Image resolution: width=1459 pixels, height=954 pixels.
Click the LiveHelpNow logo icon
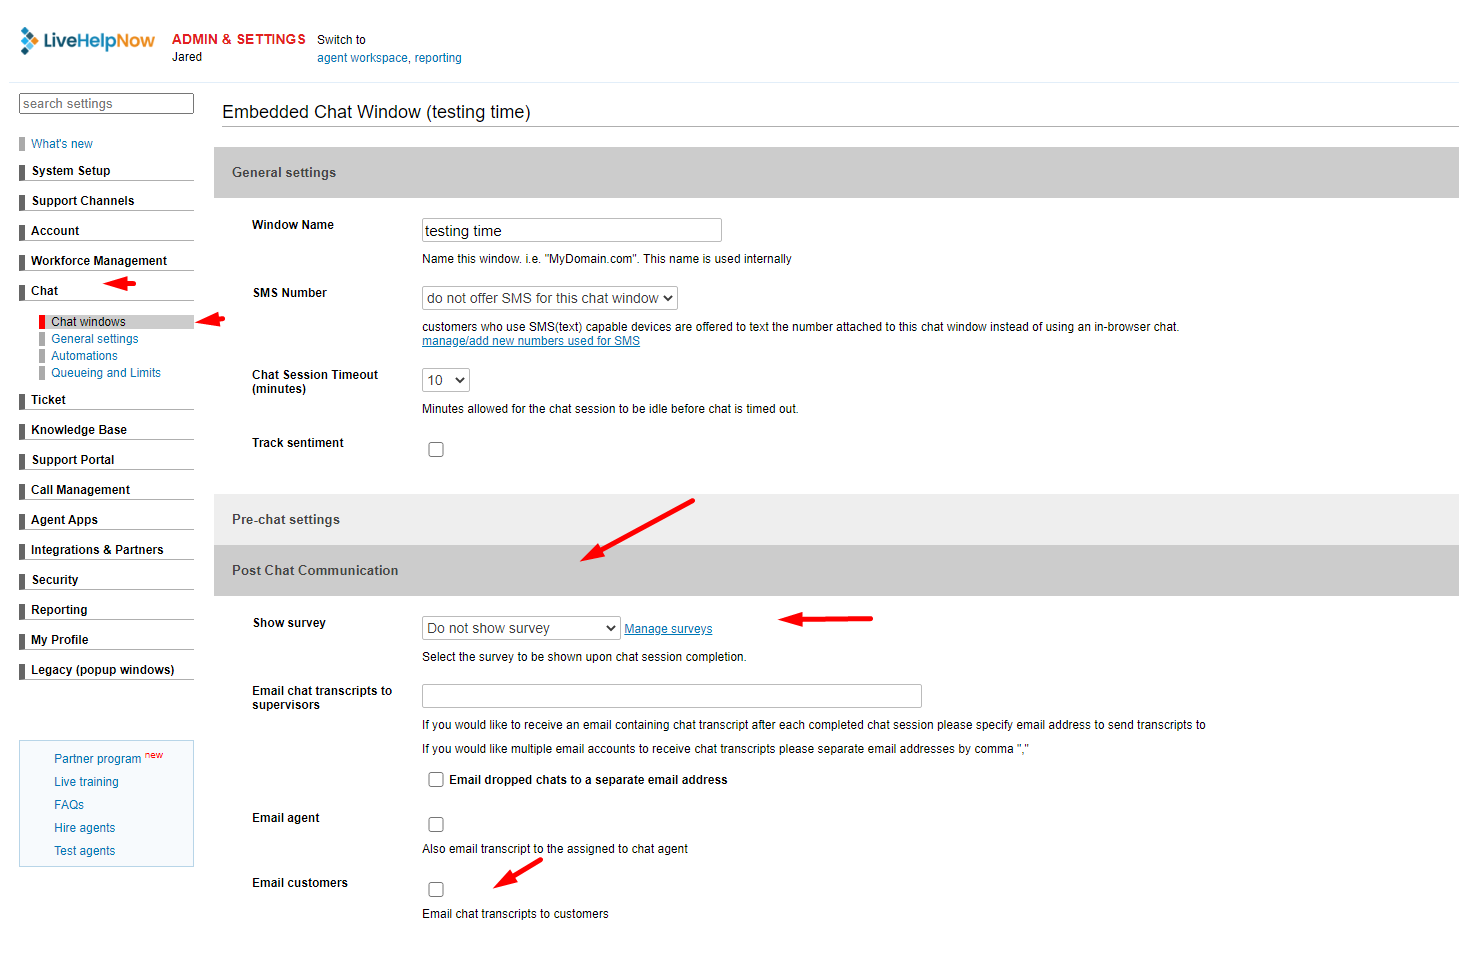30,40
